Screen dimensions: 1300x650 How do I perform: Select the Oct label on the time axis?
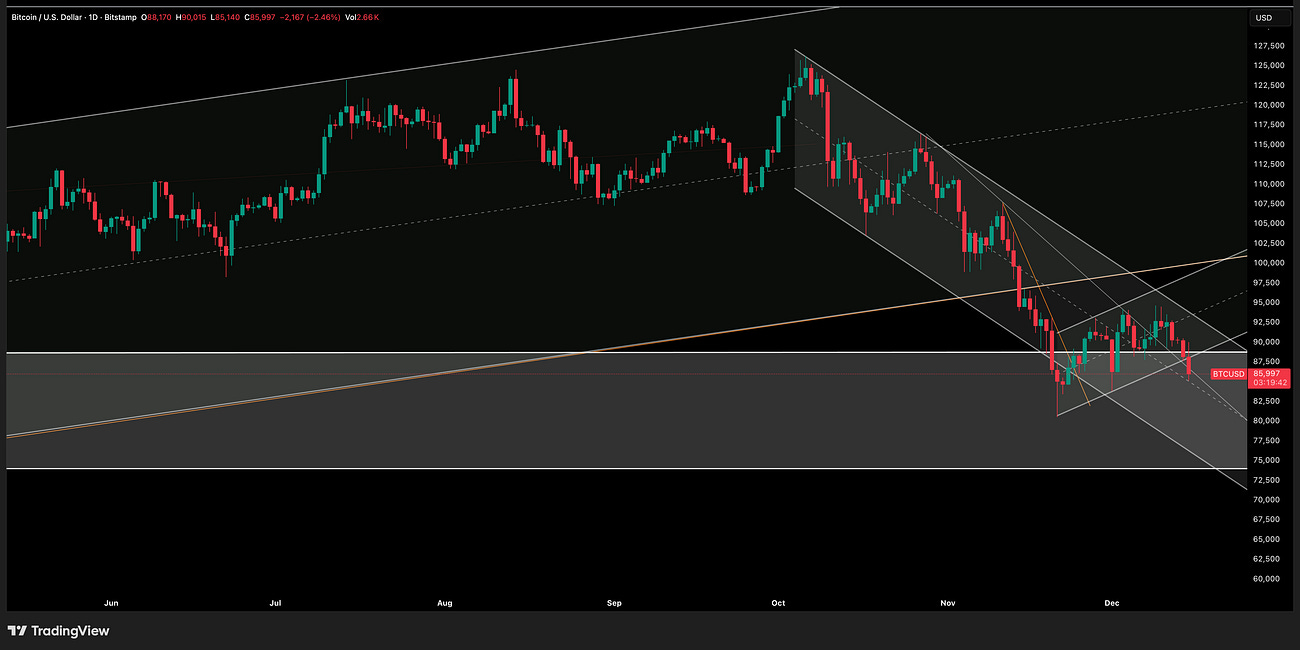click(777, 603)
